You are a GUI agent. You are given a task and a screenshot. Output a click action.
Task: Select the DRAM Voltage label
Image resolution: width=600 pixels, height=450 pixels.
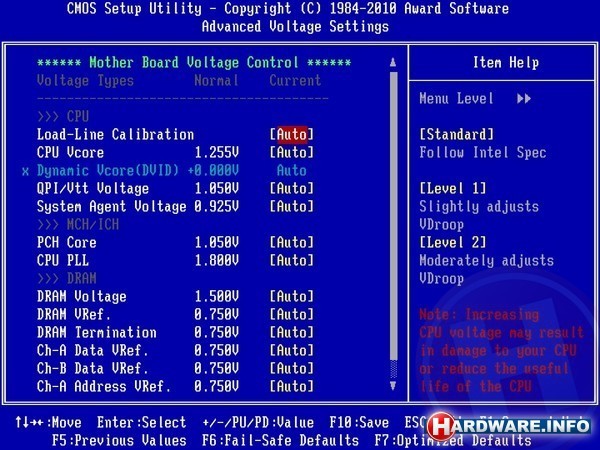coord(82,297)
